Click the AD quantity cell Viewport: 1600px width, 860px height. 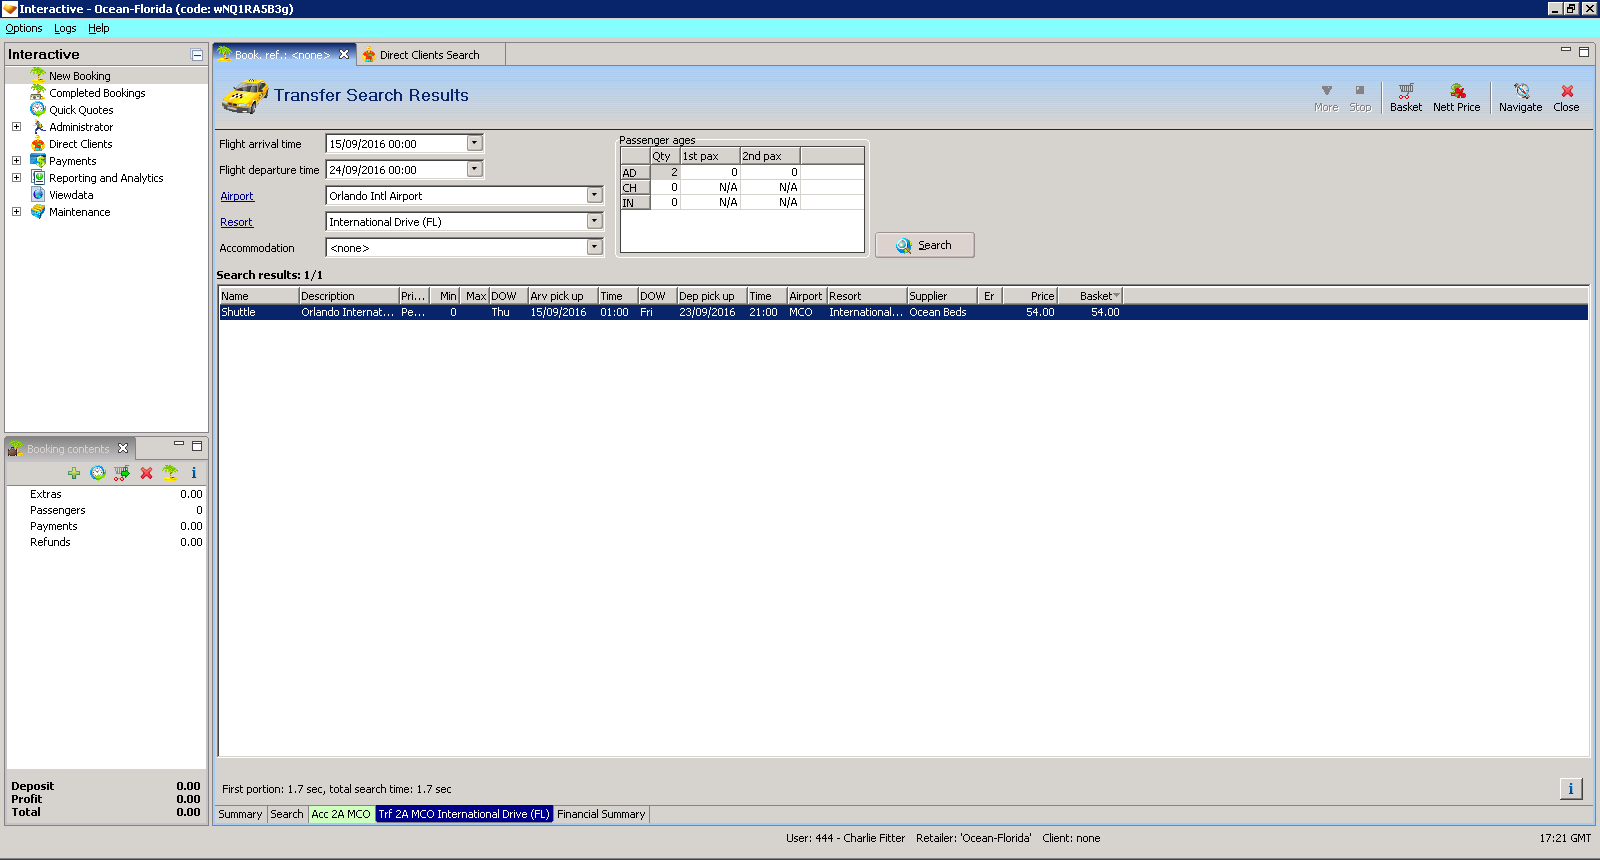[665, 172]
